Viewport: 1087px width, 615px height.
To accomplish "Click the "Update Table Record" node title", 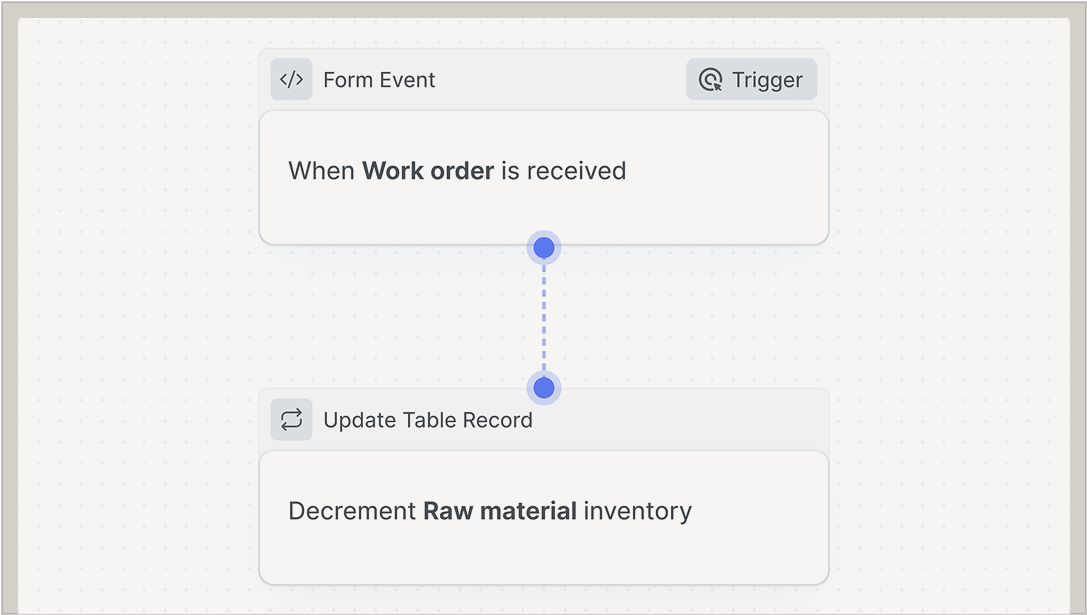I will [x=427, y=420].
